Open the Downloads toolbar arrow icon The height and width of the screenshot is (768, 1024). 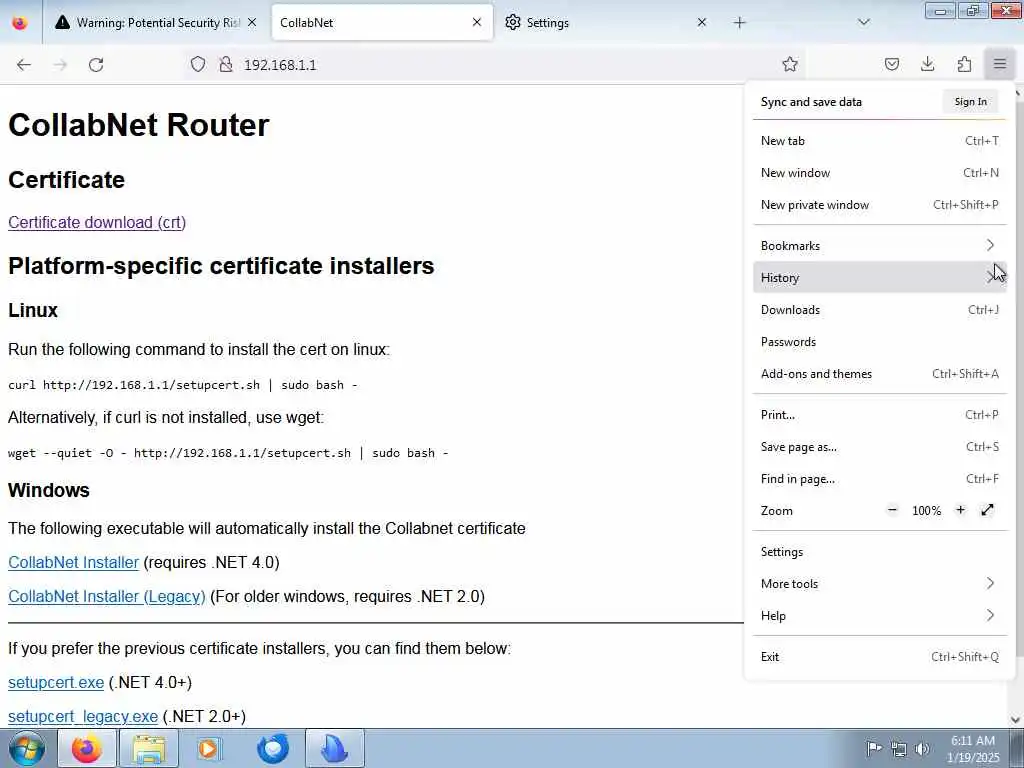[927, 64]
